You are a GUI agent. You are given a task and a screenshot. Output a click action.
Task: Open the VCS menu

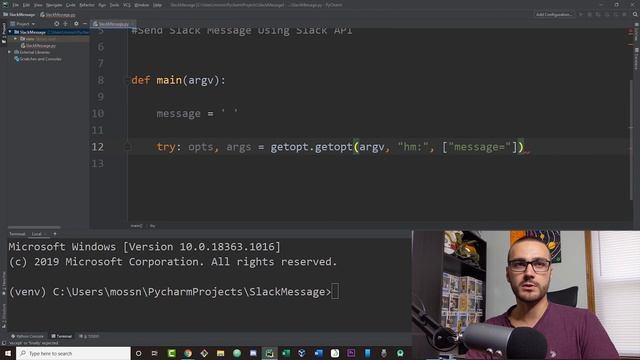coord(127,5)
